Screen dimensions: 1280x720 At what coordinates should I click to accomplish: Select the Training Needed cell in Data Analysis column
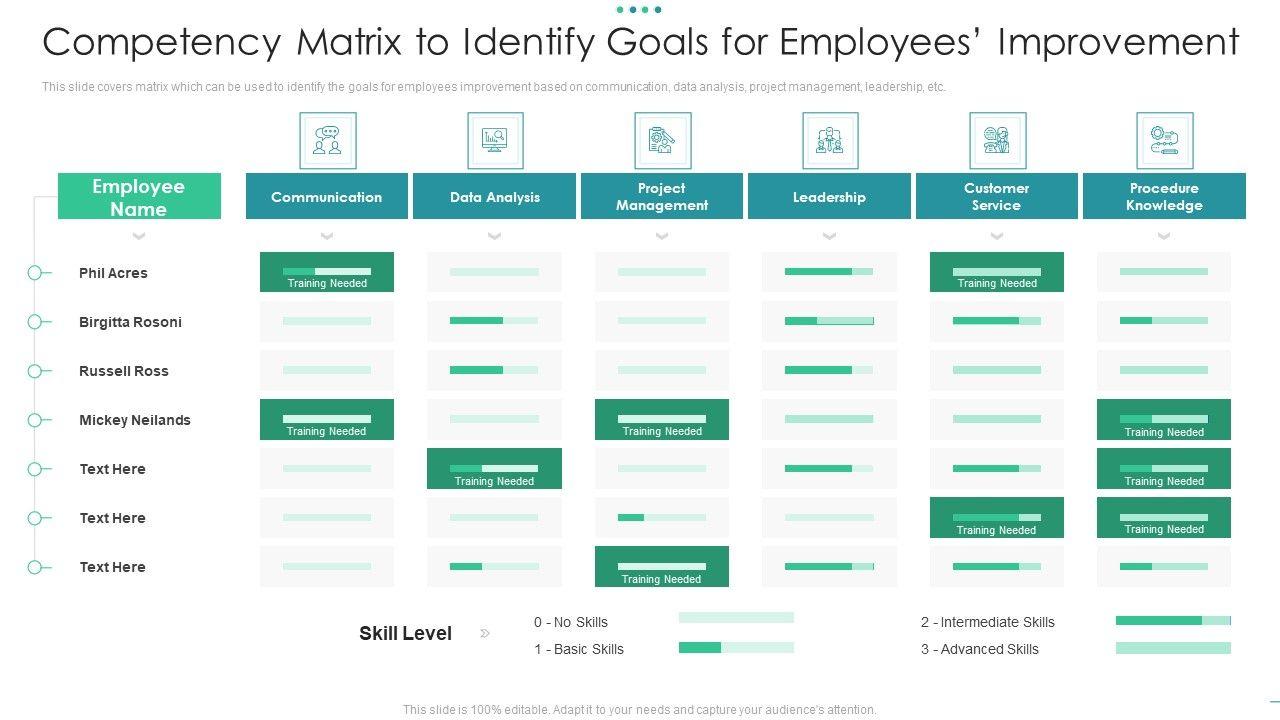495,469
